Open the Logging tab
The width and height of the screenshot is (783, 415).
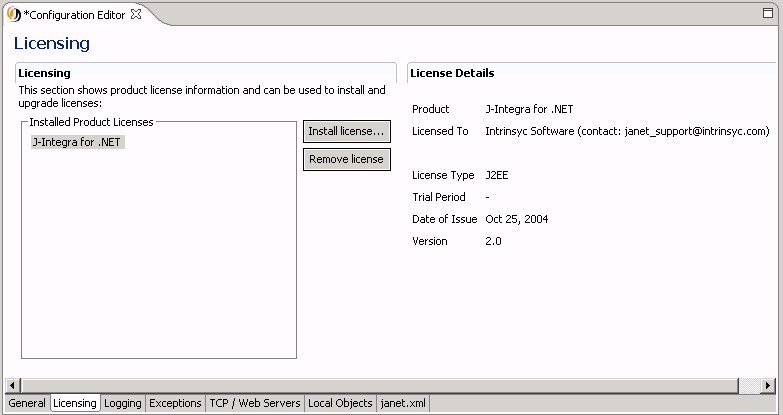click(123, 403)
